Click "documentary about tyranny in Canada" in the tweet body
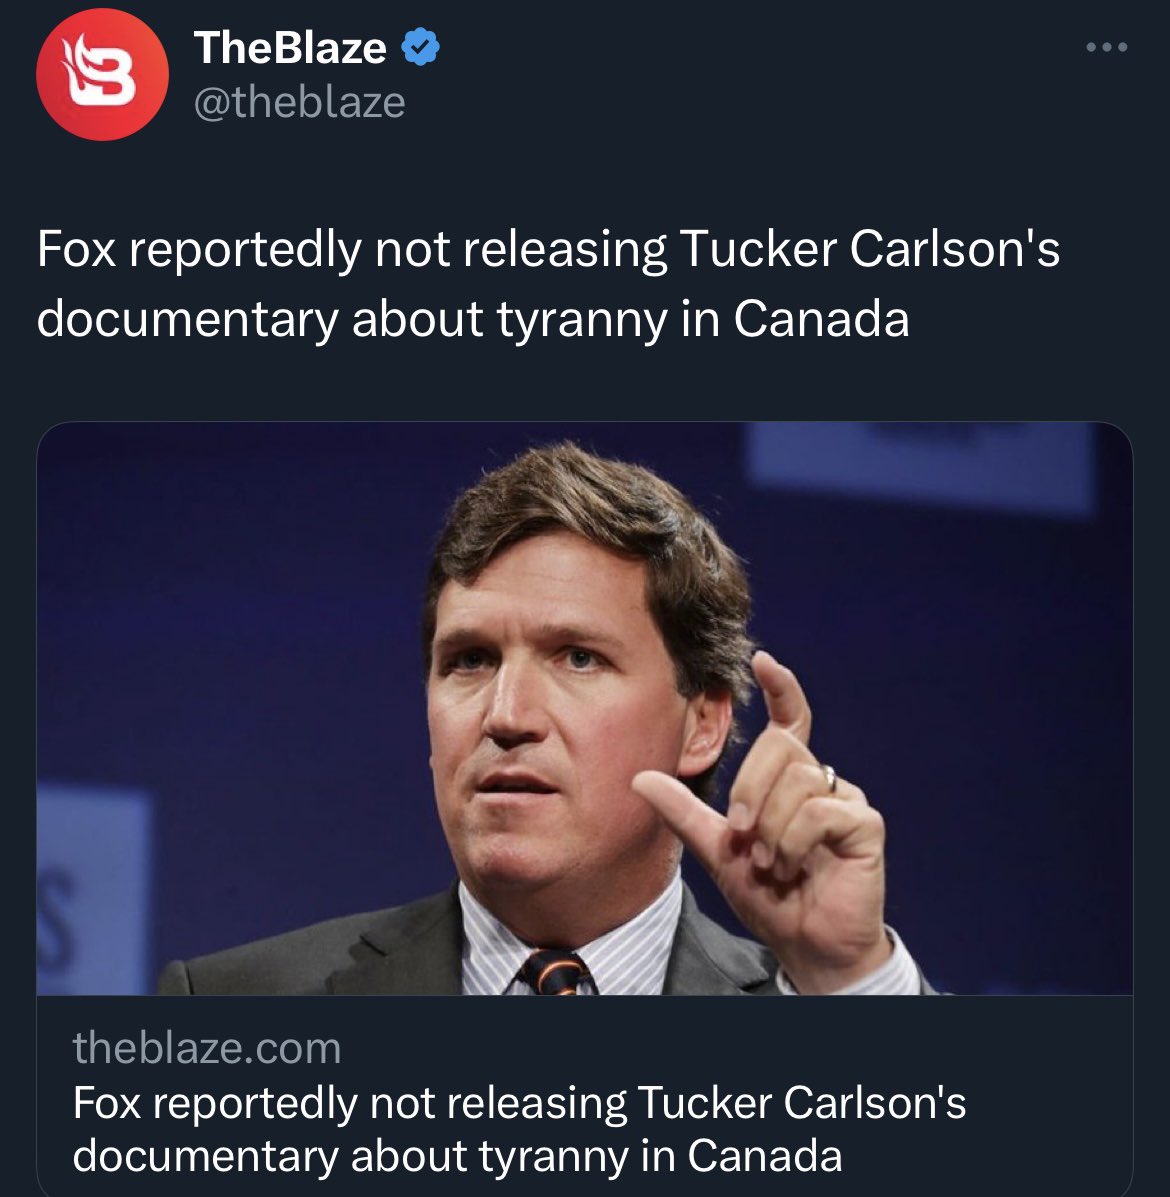Viewport: 1170px width, 1197px height. click(473, 318)
